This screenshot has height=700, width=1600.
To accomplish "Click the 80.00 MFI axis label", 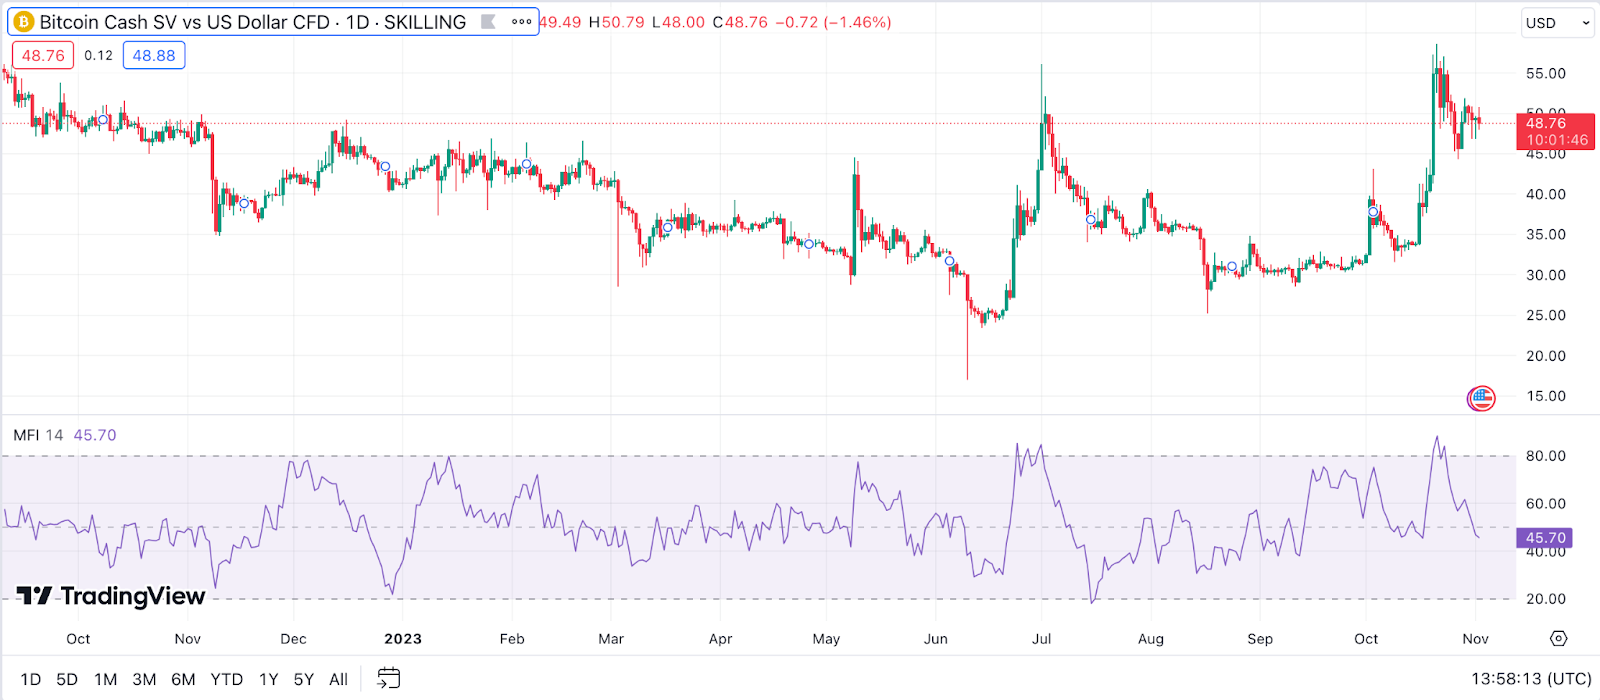I will coord(1545,456).
